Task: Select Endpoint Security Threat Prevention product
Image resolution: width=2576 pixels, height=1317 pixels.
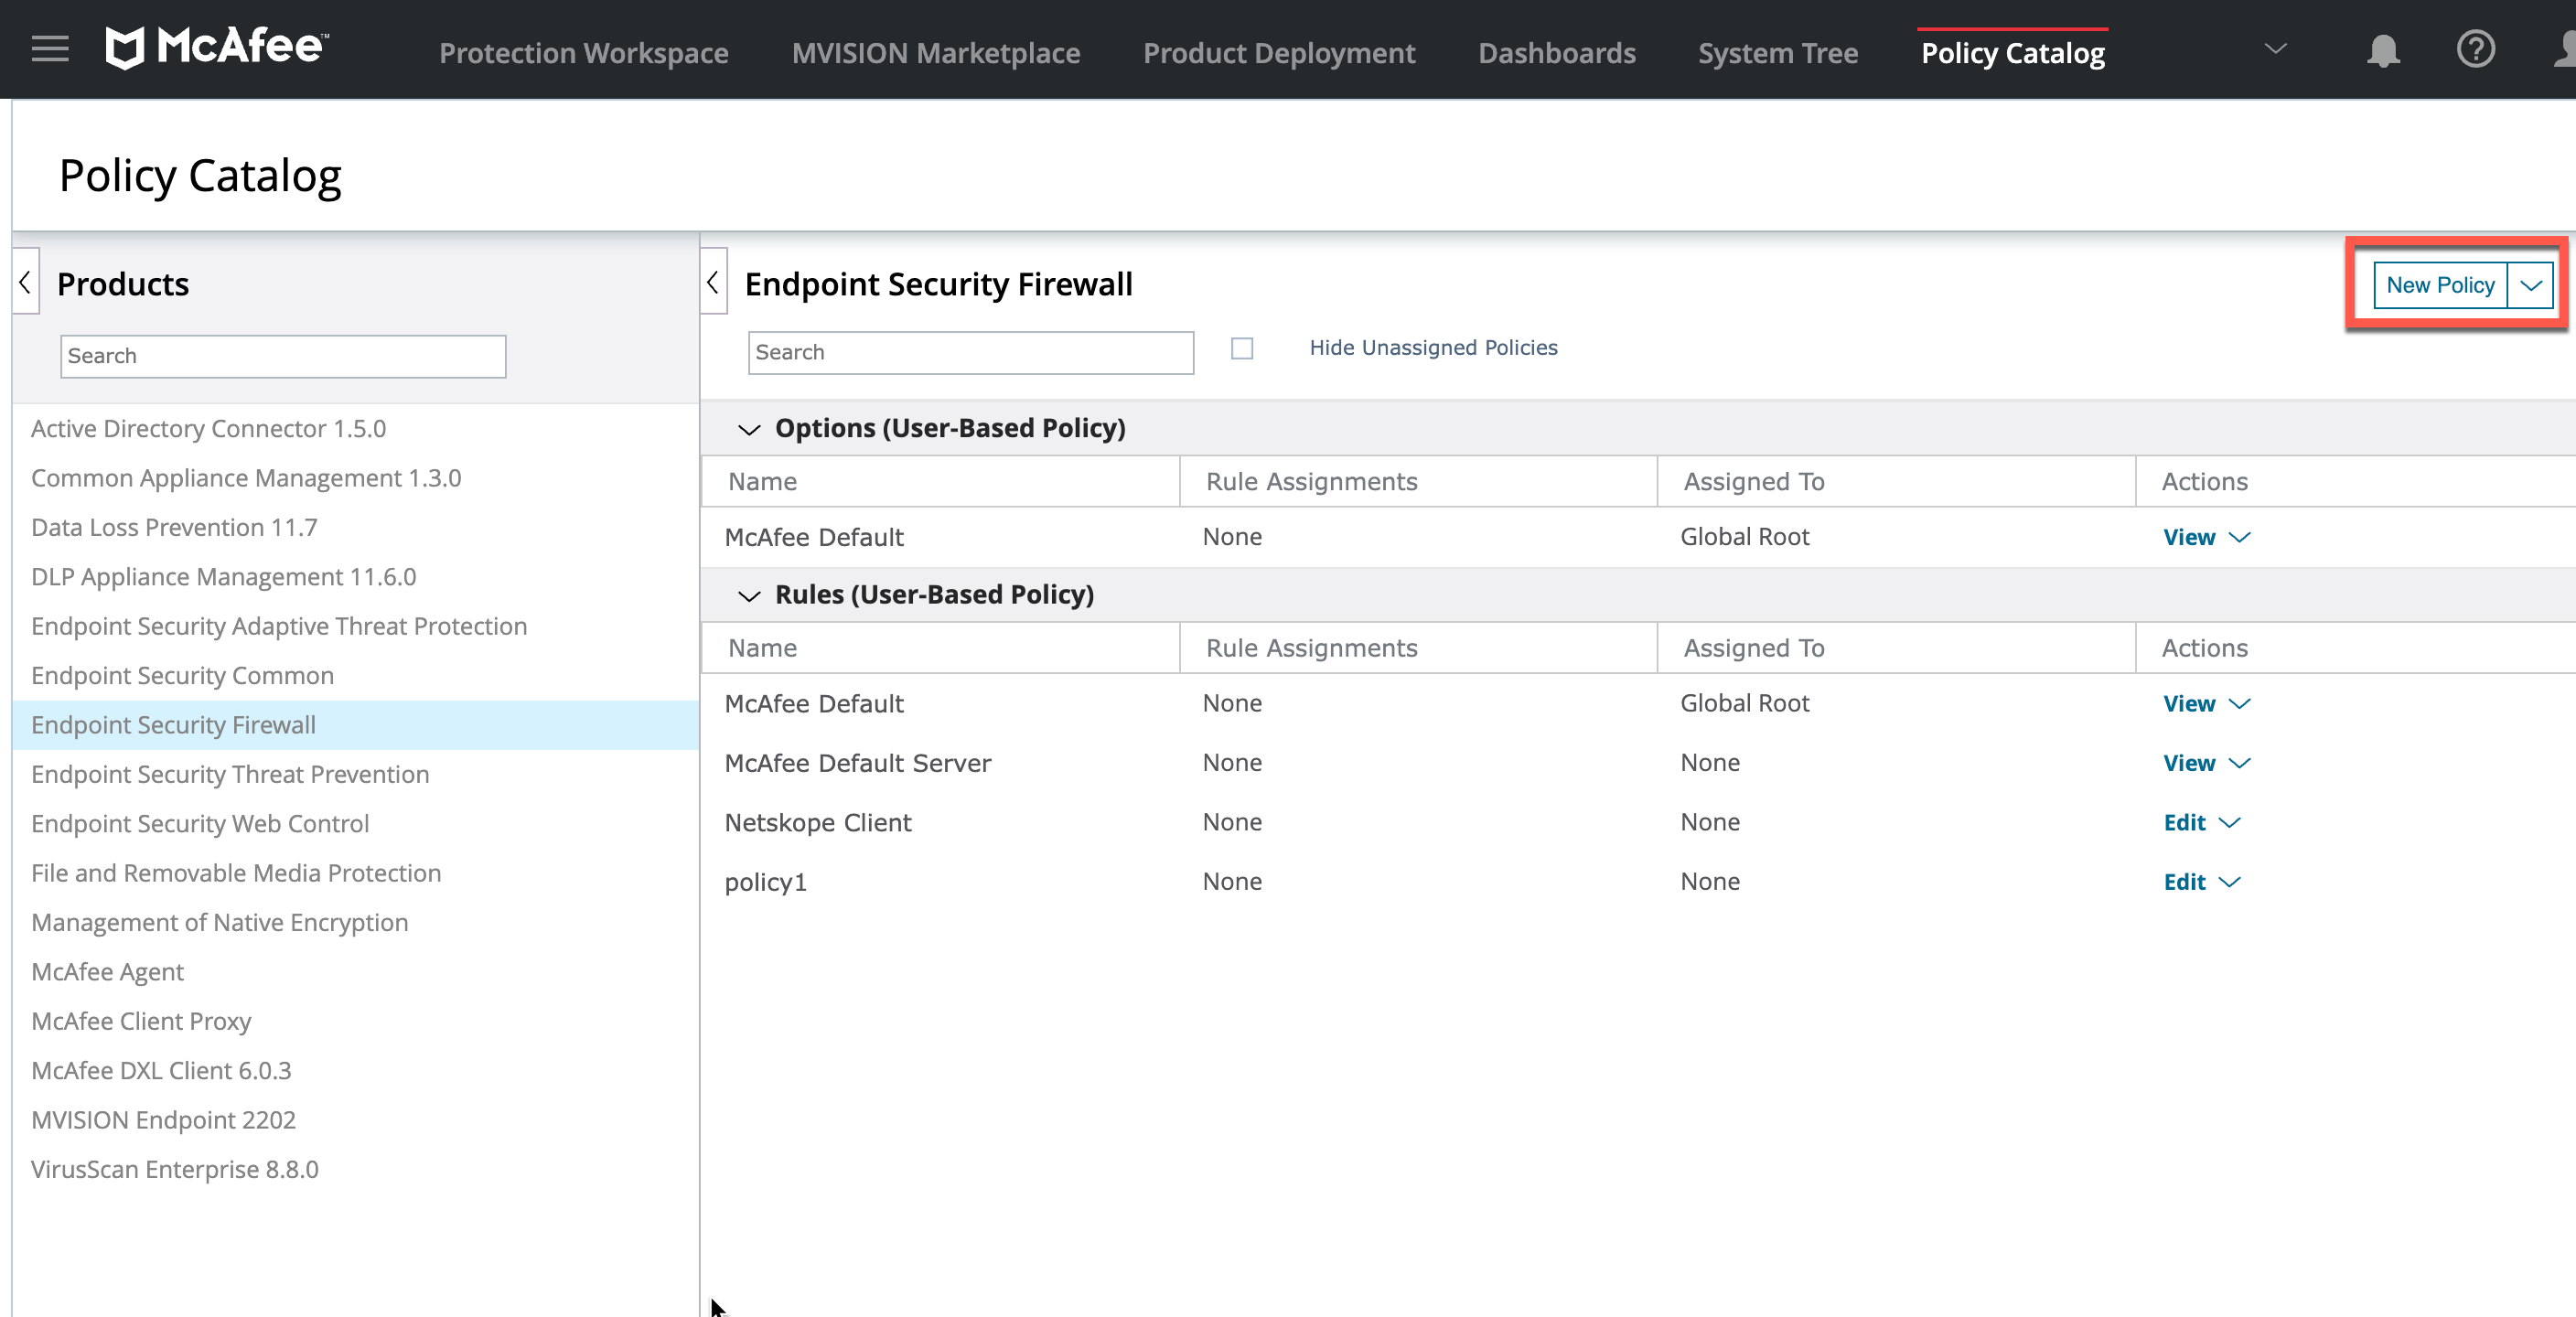Action: [230, 774]
